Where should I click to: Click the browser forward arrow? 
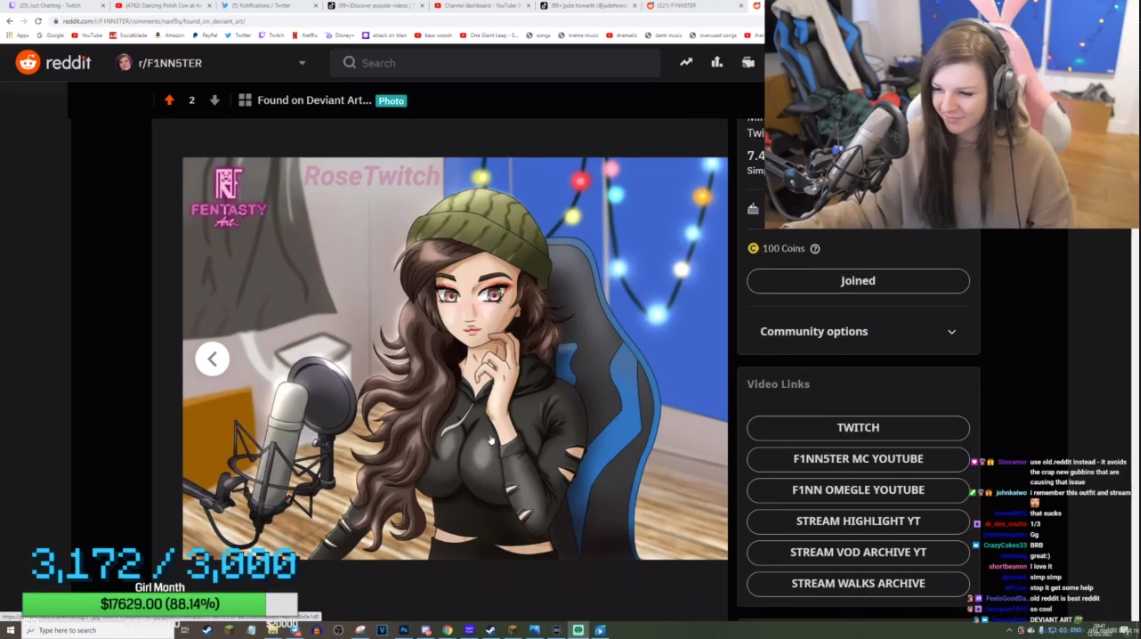tap(24, 21)
